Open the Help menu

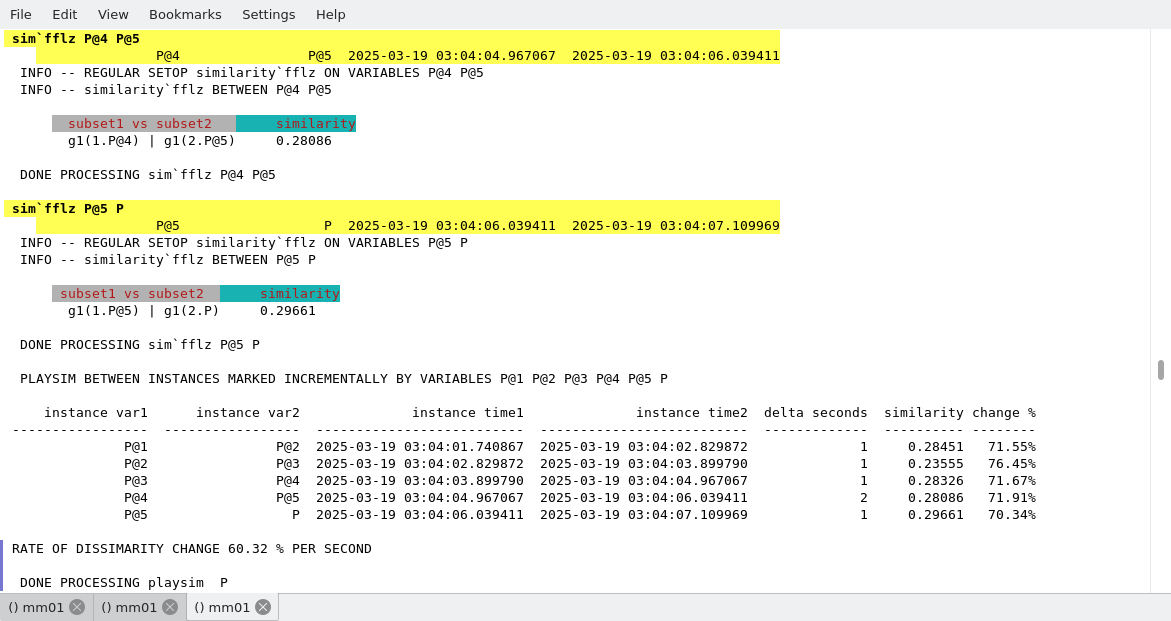click(x=330, y=14)
